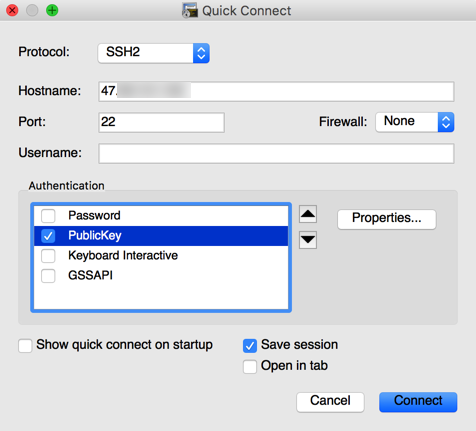Viewport: 476px width, 431px height.
Task: Click the Quick Connect title bar icon
Action: (x=190, y=10)
